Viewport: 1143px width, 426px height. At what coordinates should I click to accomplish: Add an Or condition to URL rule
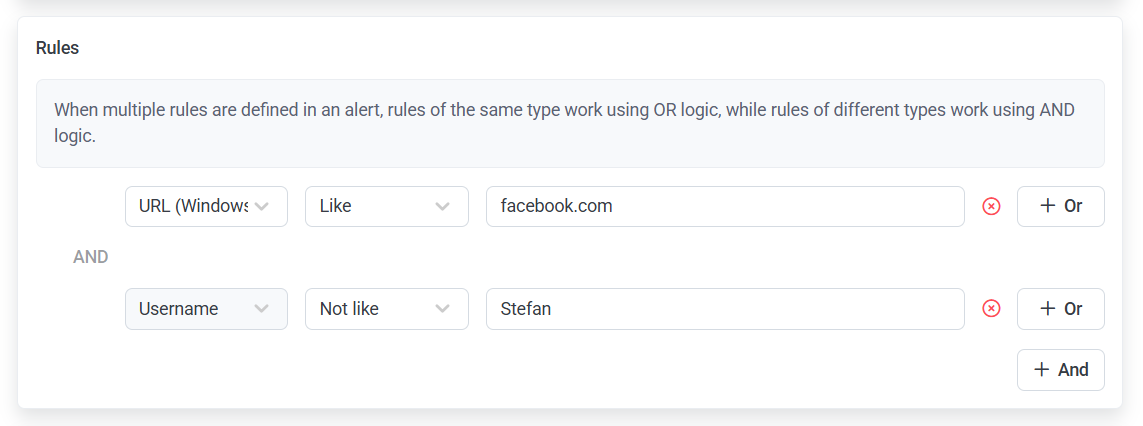[x=1061, y=207]
